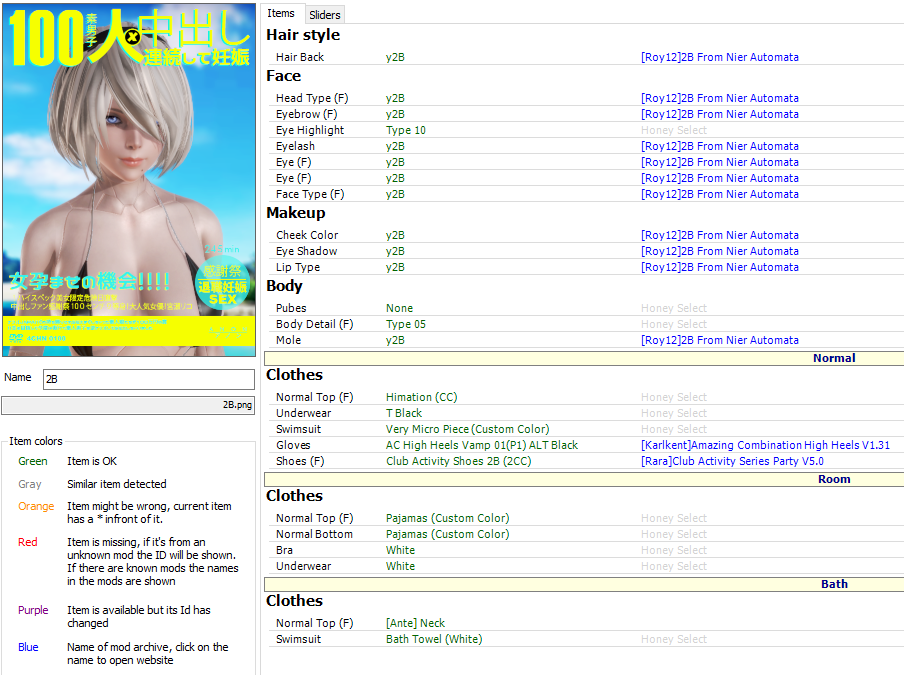Click the "Face" section heading
904x675 pixels.
pos(284,76)
